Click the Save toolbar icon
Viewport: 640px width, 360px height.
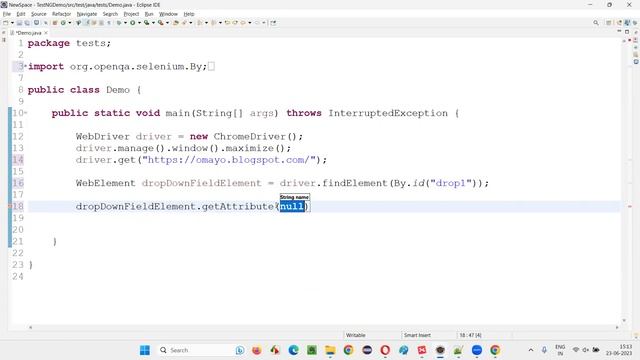pos(19,23)
